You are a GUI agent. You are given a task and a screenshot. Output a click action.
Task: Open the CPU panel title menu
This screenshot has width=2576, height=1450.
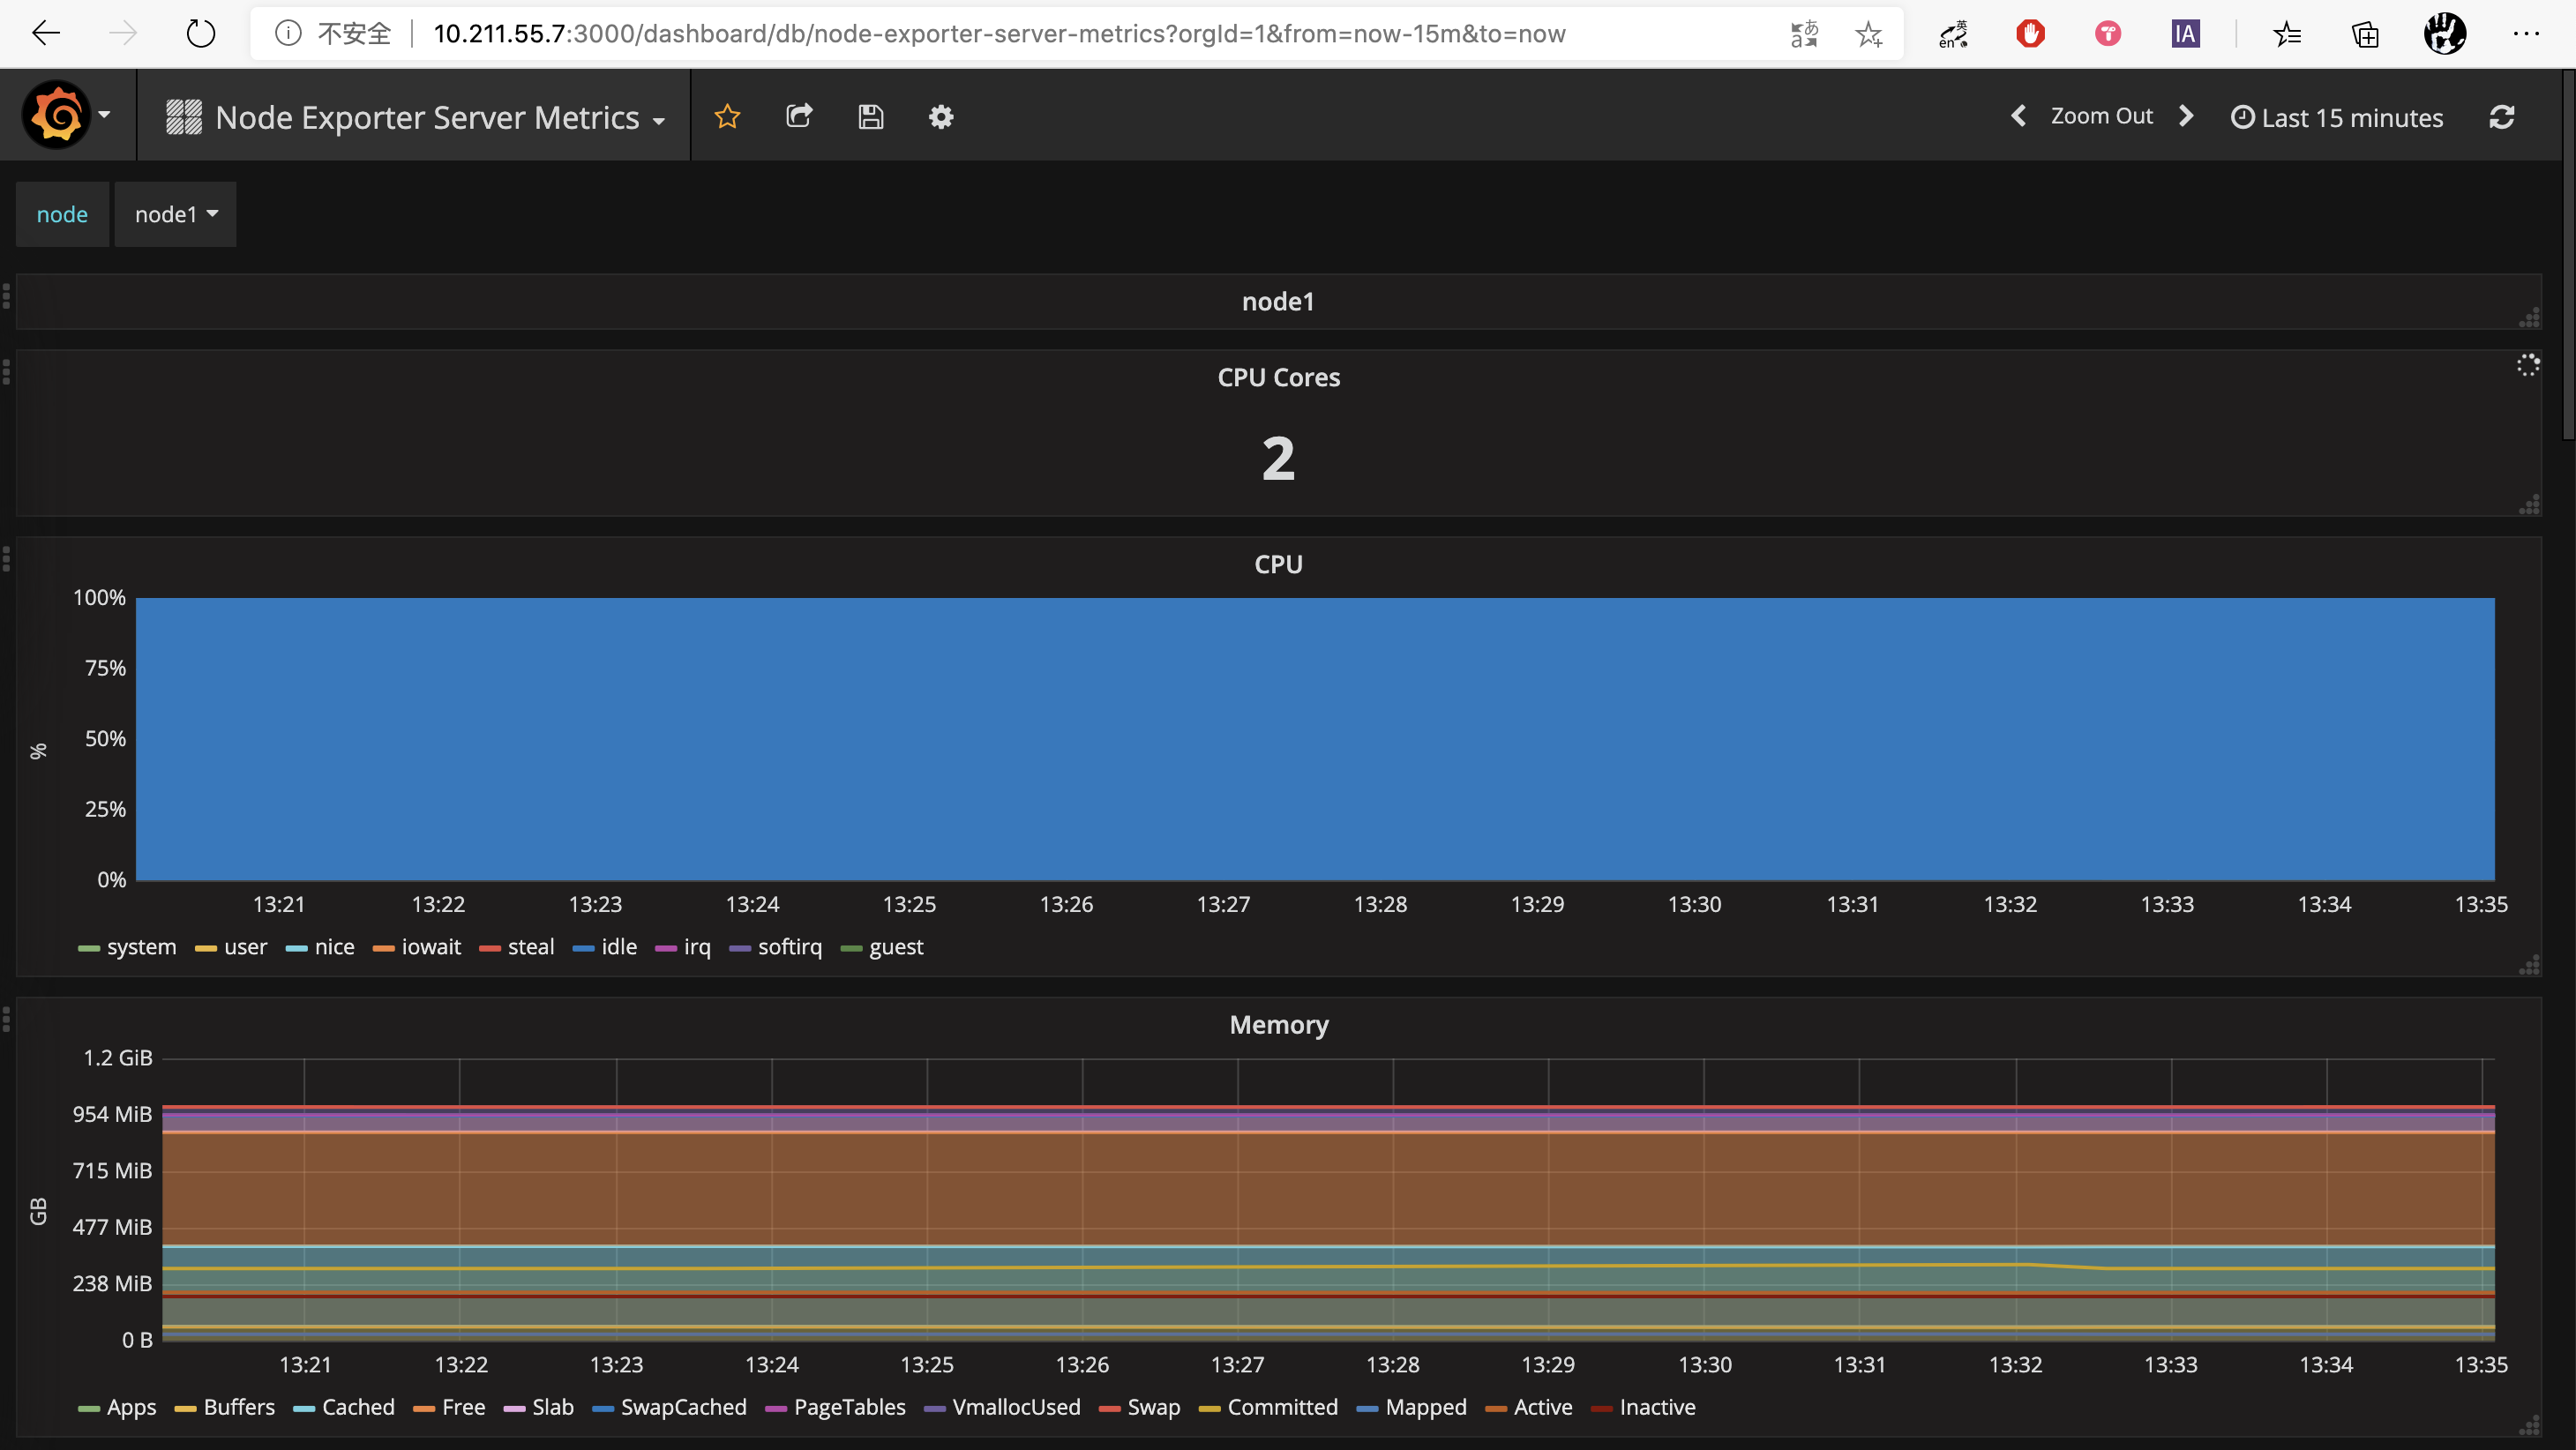coord(1278,564)
